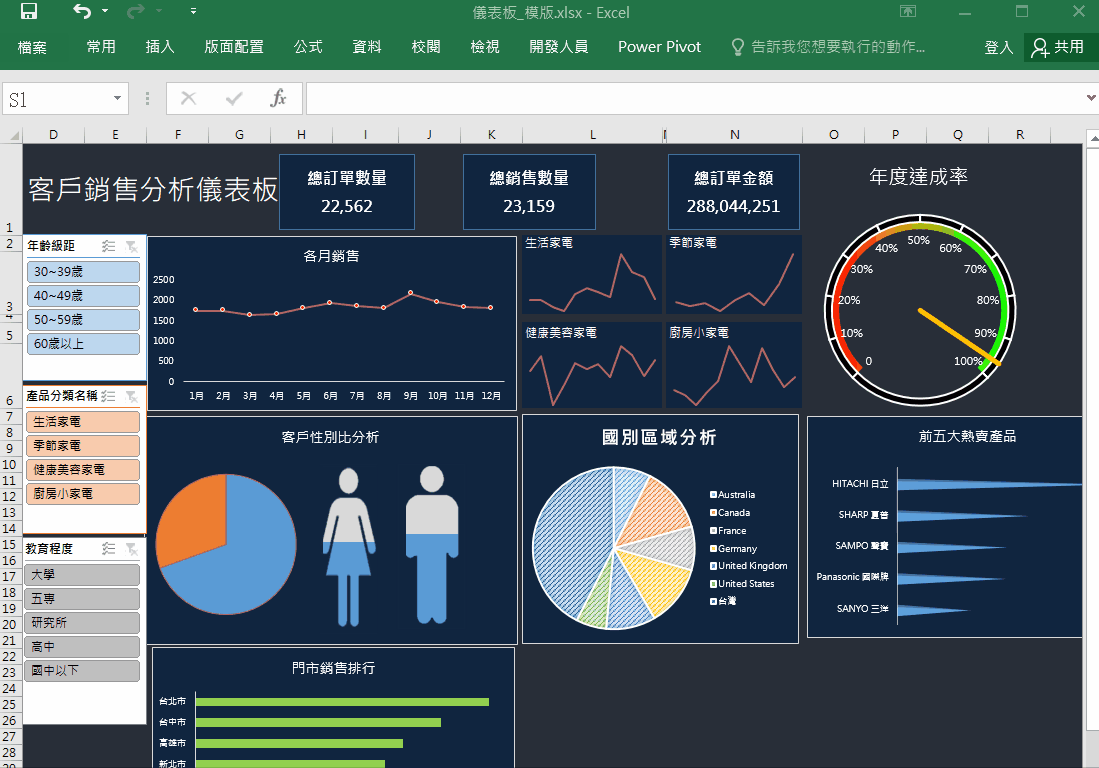Expand the formula bar with the chevron

[1090, 98]
